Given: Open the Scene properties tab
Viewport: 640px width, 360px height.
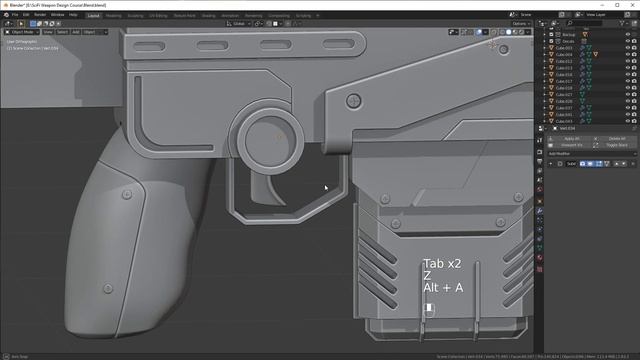Looking at the screenshot, I should click(540, 180).
